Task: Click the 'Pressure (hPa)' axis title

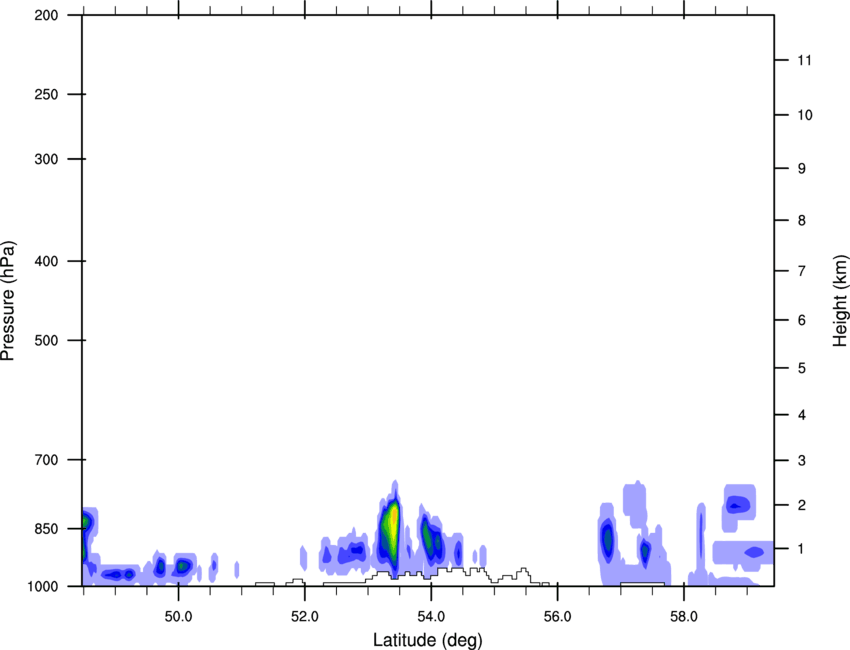Action: point(8,300)
